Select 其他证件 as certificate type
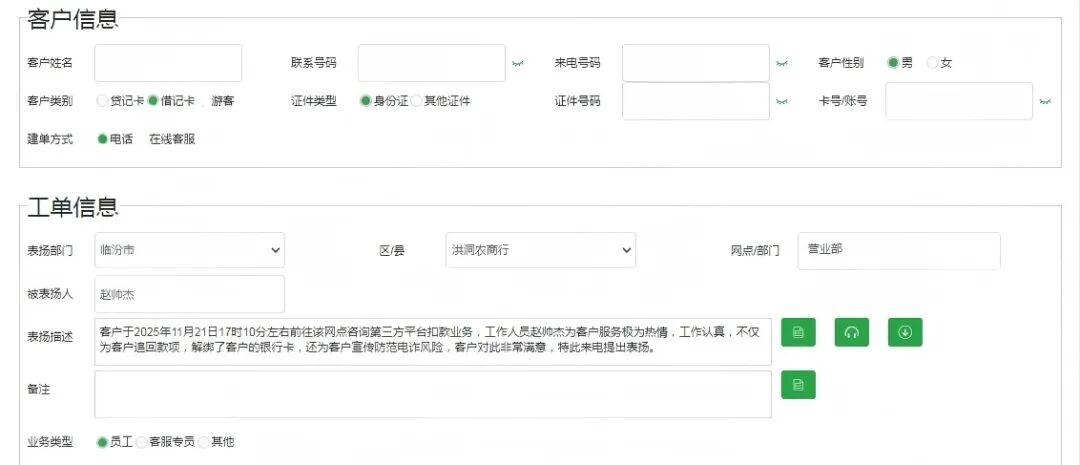This screenshot has width=1080, height=465. coord(417,101)
